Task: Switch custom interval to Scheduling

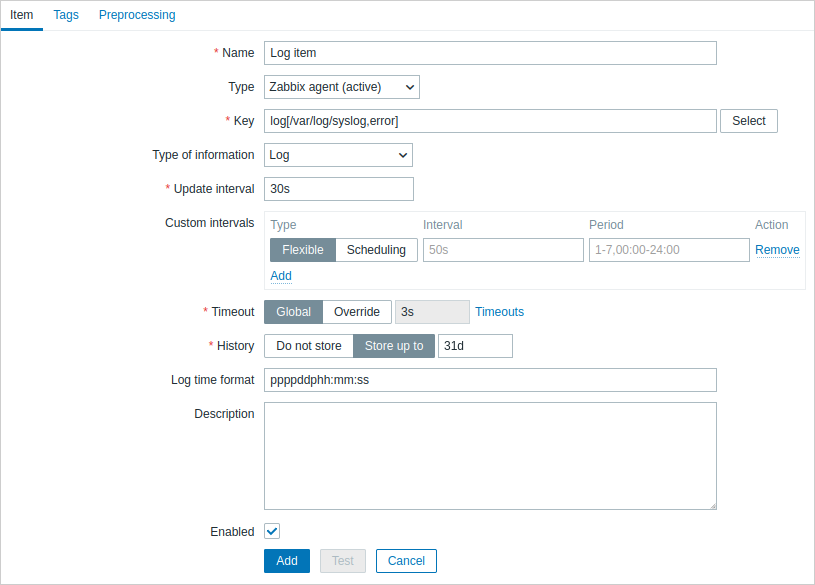Action: (x=376, y=250)
